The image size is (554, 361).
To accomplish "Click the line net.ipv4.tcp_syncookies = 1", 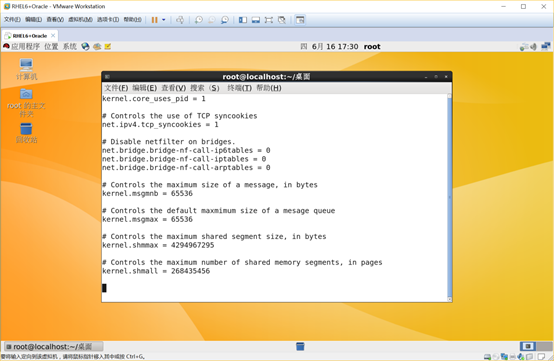I will (160, 124).
